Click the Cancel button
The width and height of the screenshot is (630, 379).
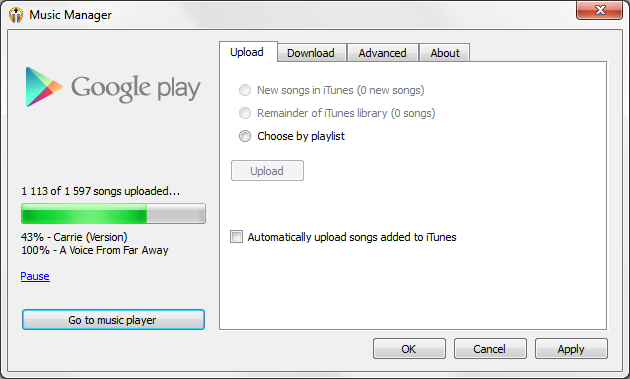pos(490,348)
